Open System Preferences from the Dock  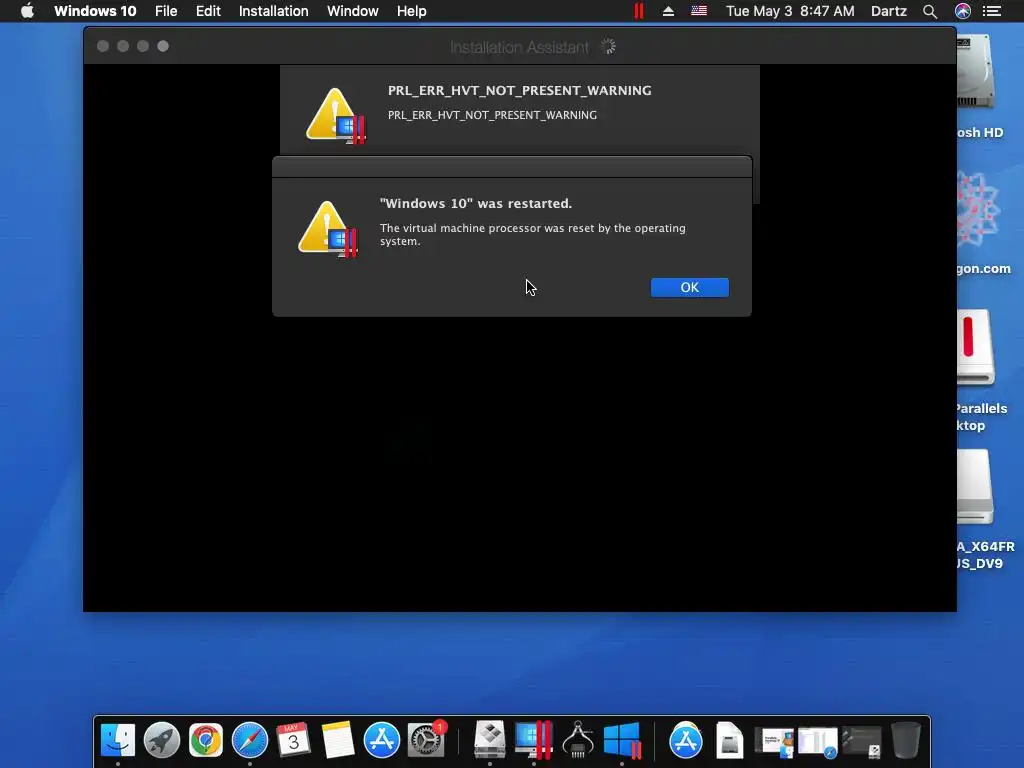pos(426,741)
